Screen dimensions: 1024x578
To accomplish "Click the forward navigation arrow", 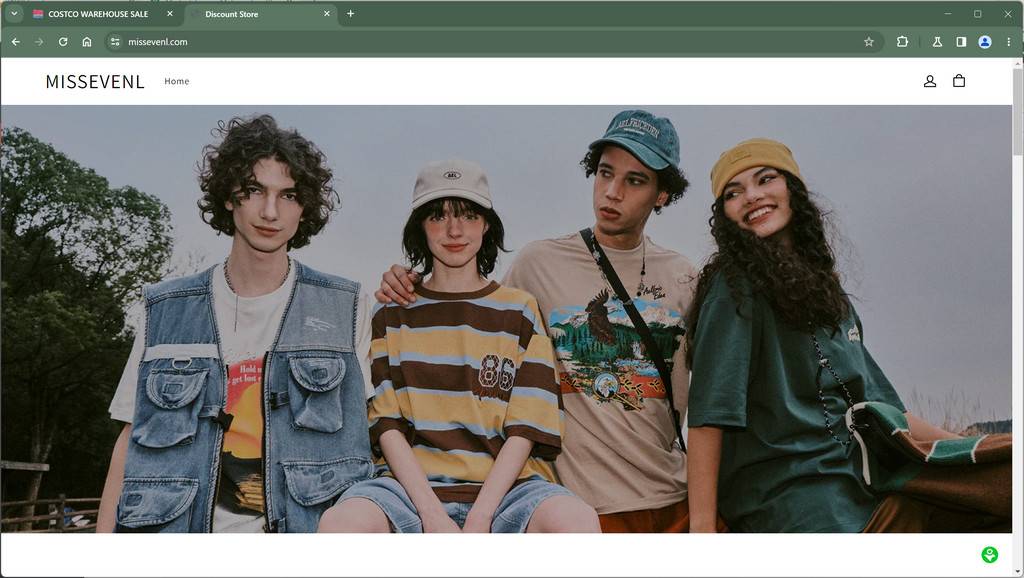I will 38,42.
